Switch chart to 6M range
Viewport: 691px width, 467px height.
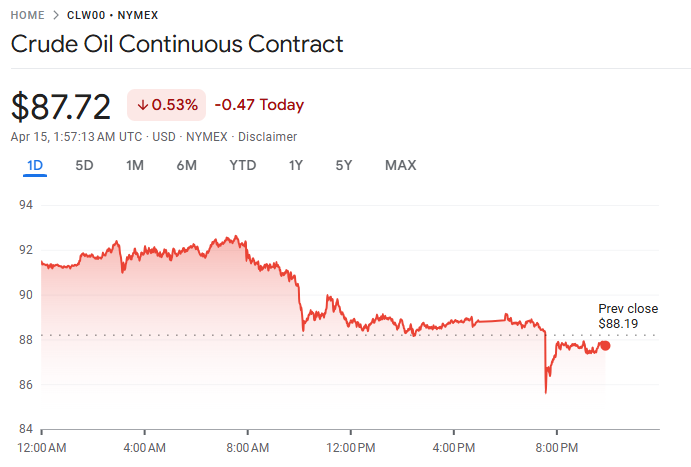point(186,165)
